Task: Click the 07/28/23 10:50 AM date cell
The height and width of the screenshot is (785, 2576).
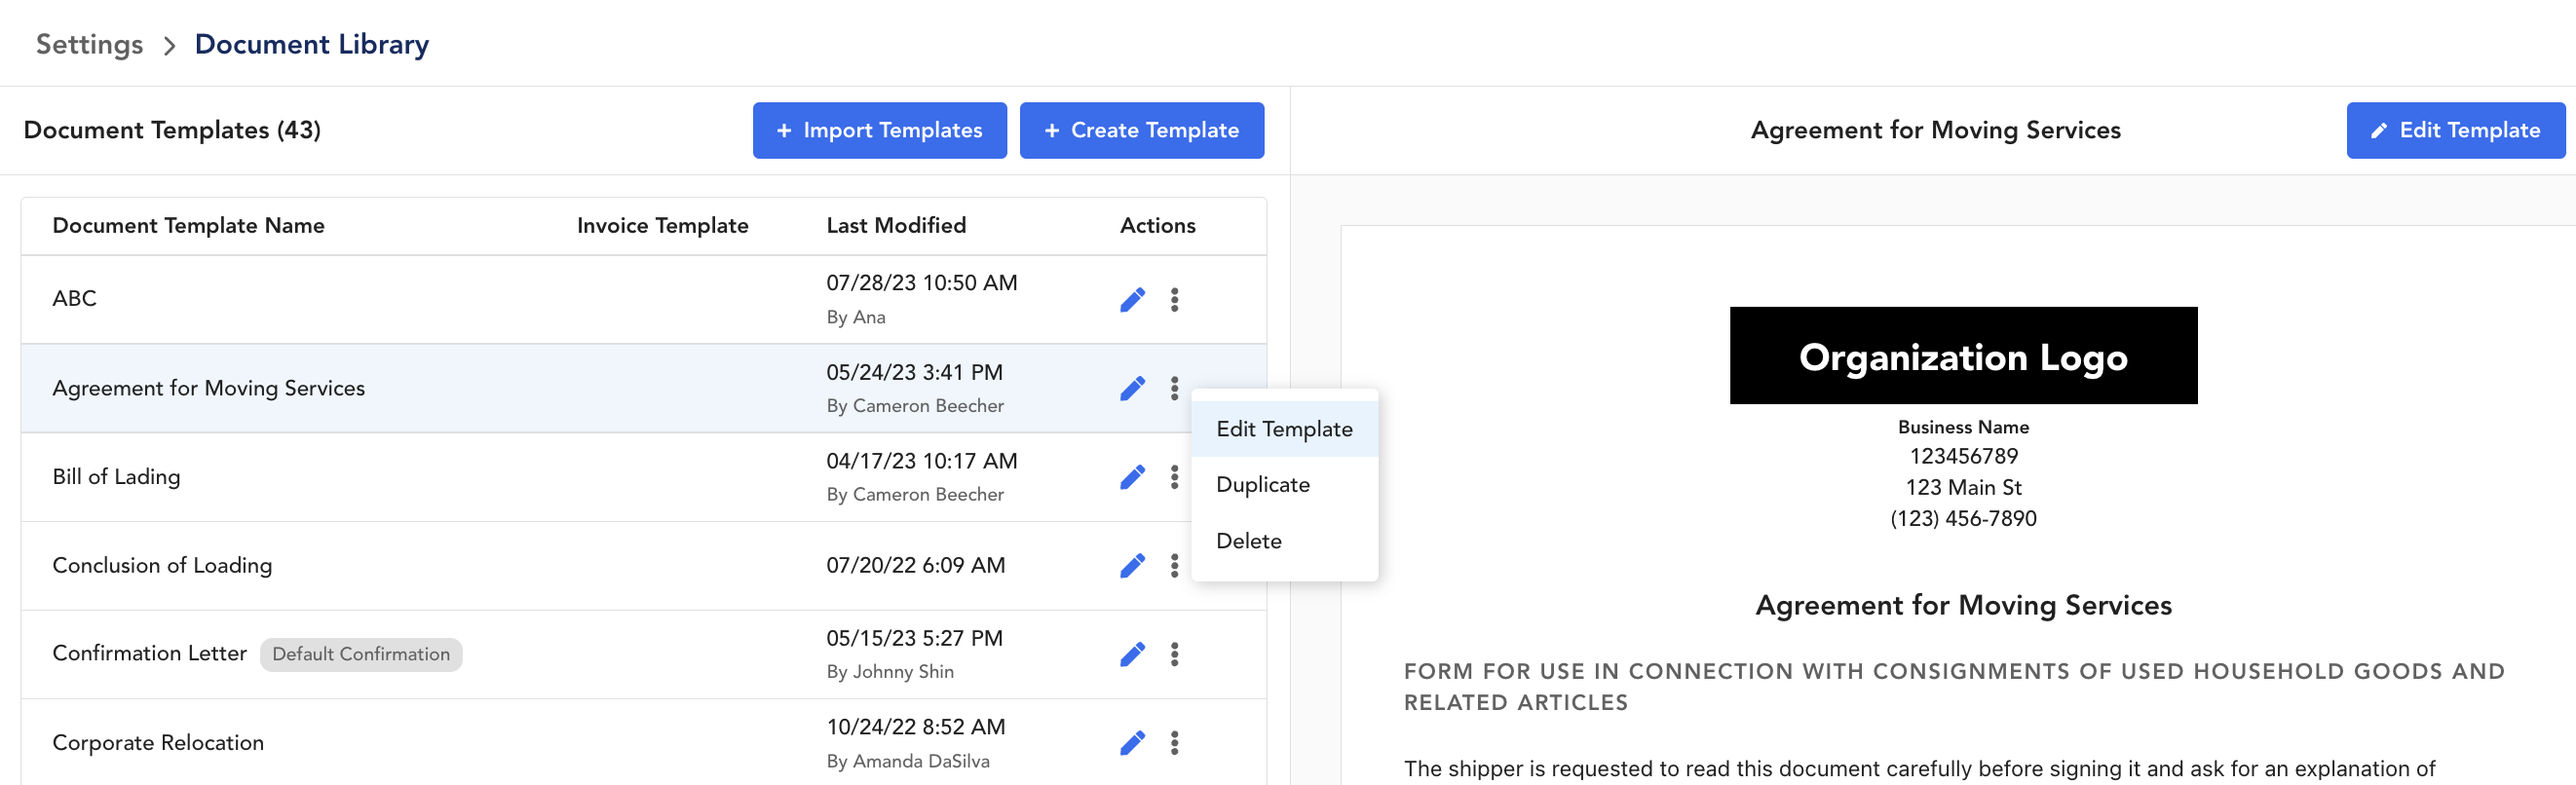Action: point(921,283)
